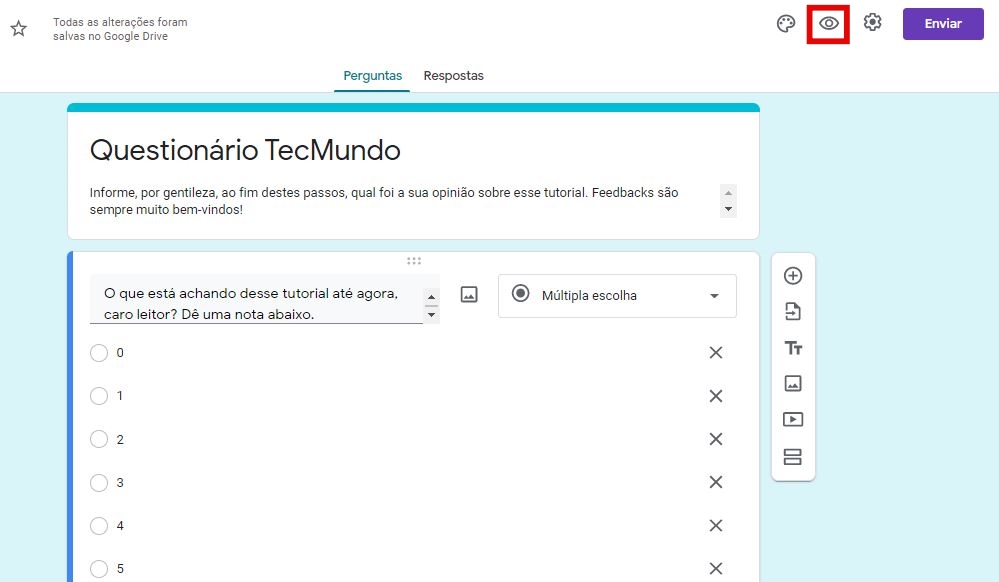The width and height of the screenshot is (999, 582).
Task: Remove option 2
Action: [716, 439]
